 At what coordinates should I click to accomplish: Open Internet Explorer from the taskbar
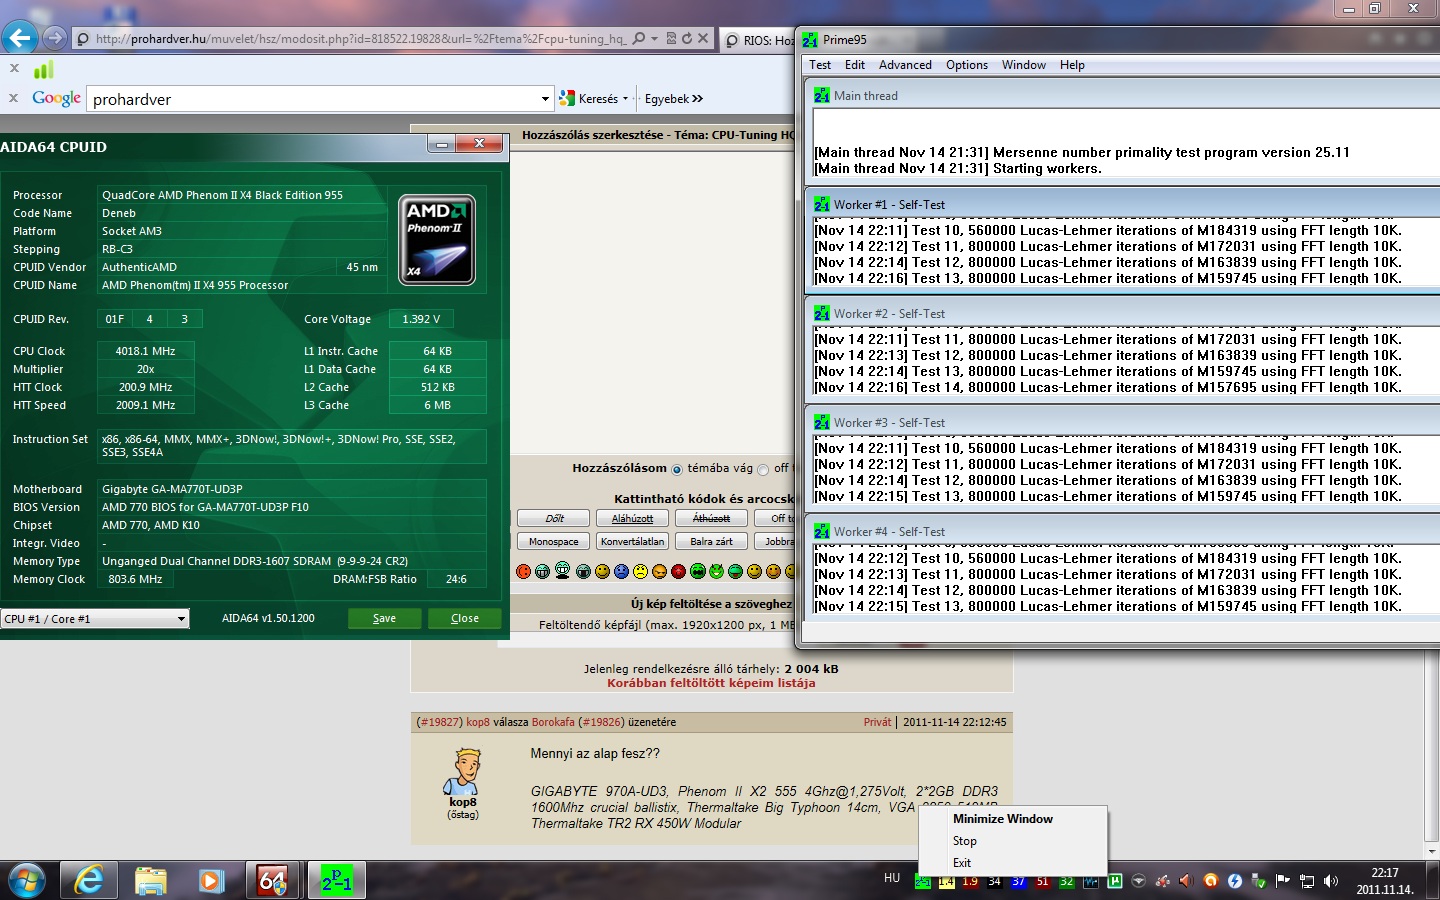click(89, 880)
